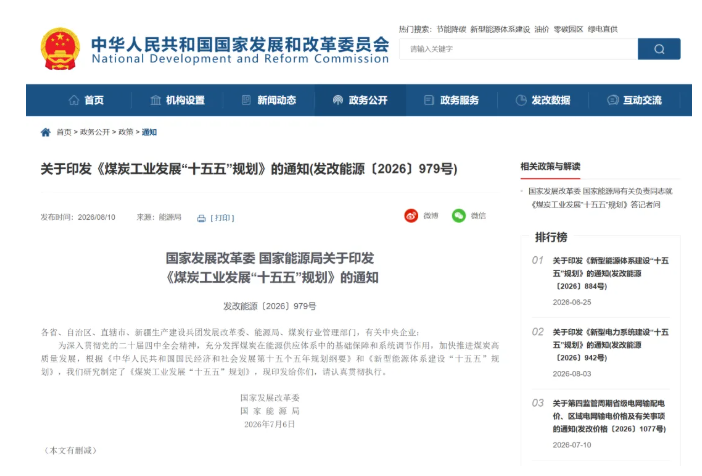Share via the Weibo icon

[x=411, y=216]
